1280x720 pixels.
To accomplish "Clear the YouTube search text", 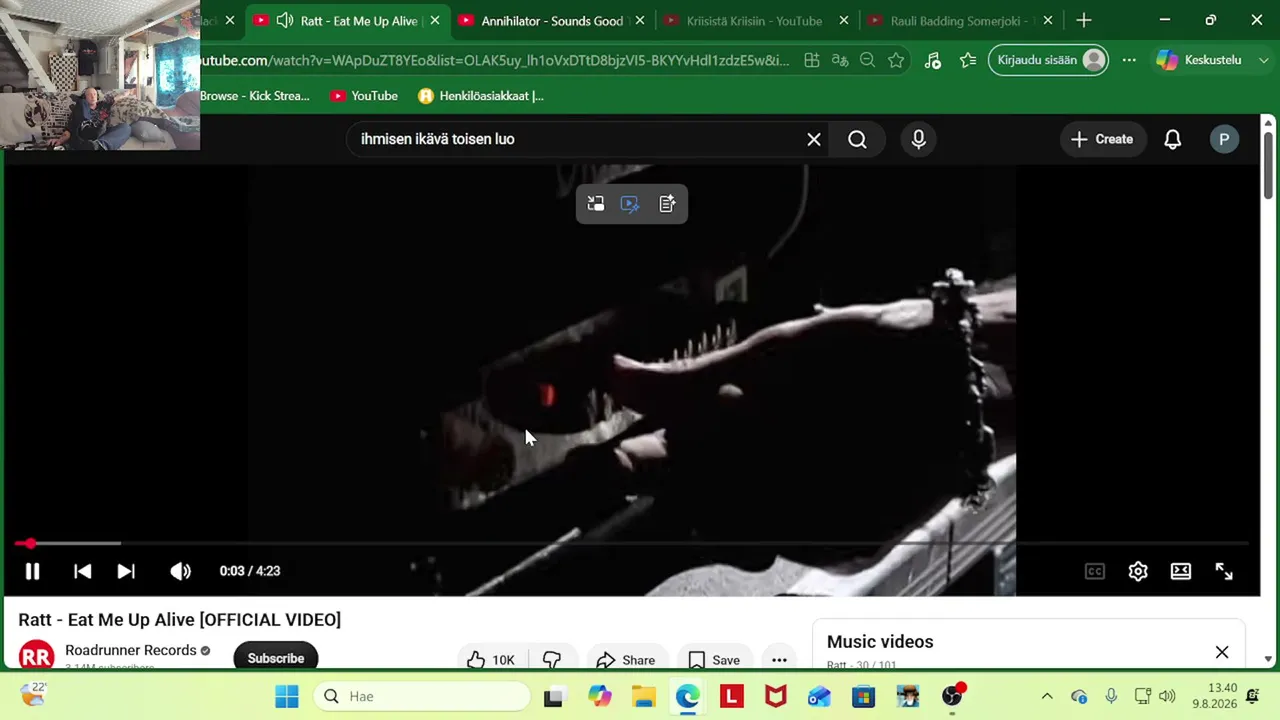I will pos(814,139).
